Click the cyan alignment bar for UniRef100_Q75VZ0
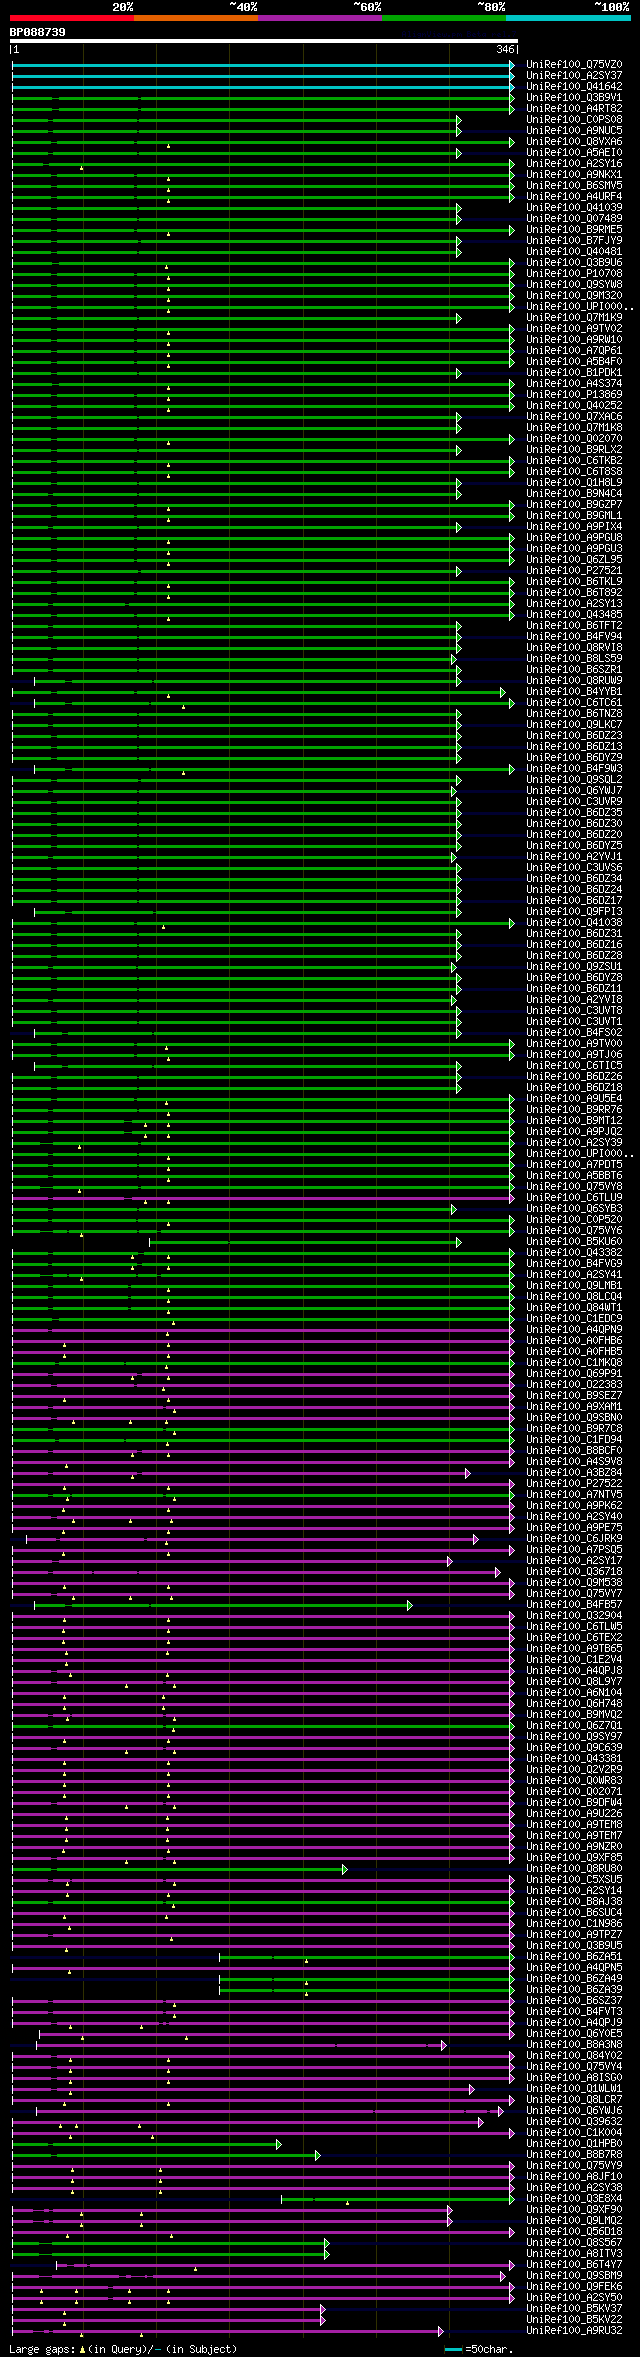This screenshot has width=640, height=2357. coord(263,65)
